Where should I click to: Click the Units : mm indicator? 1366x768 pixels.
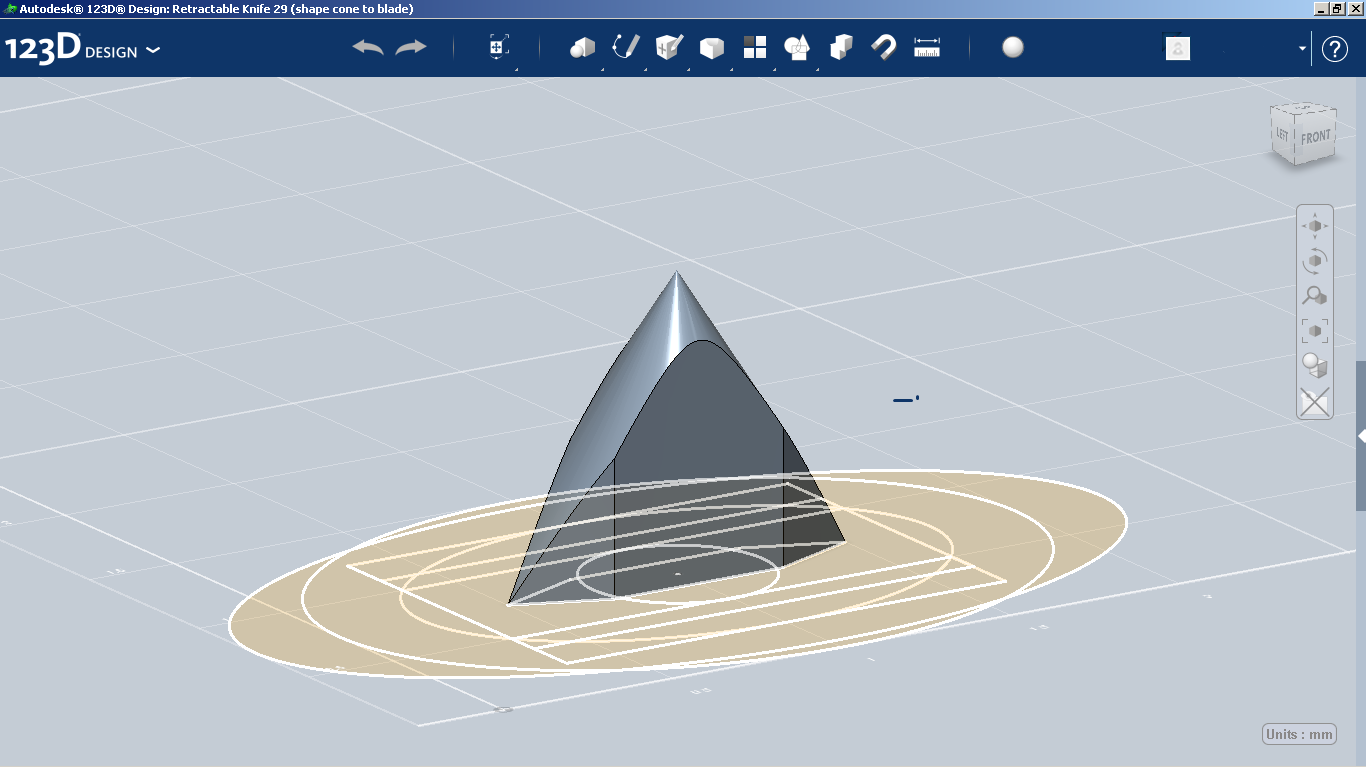pyautogui.click(x=1298, y=733)
